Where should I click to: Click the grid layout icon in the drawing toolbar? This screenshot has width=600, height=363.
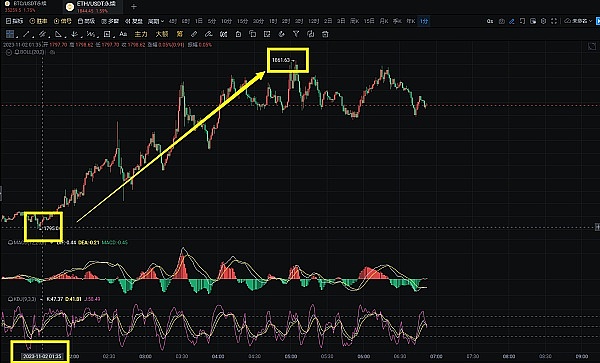pos(10,34)
